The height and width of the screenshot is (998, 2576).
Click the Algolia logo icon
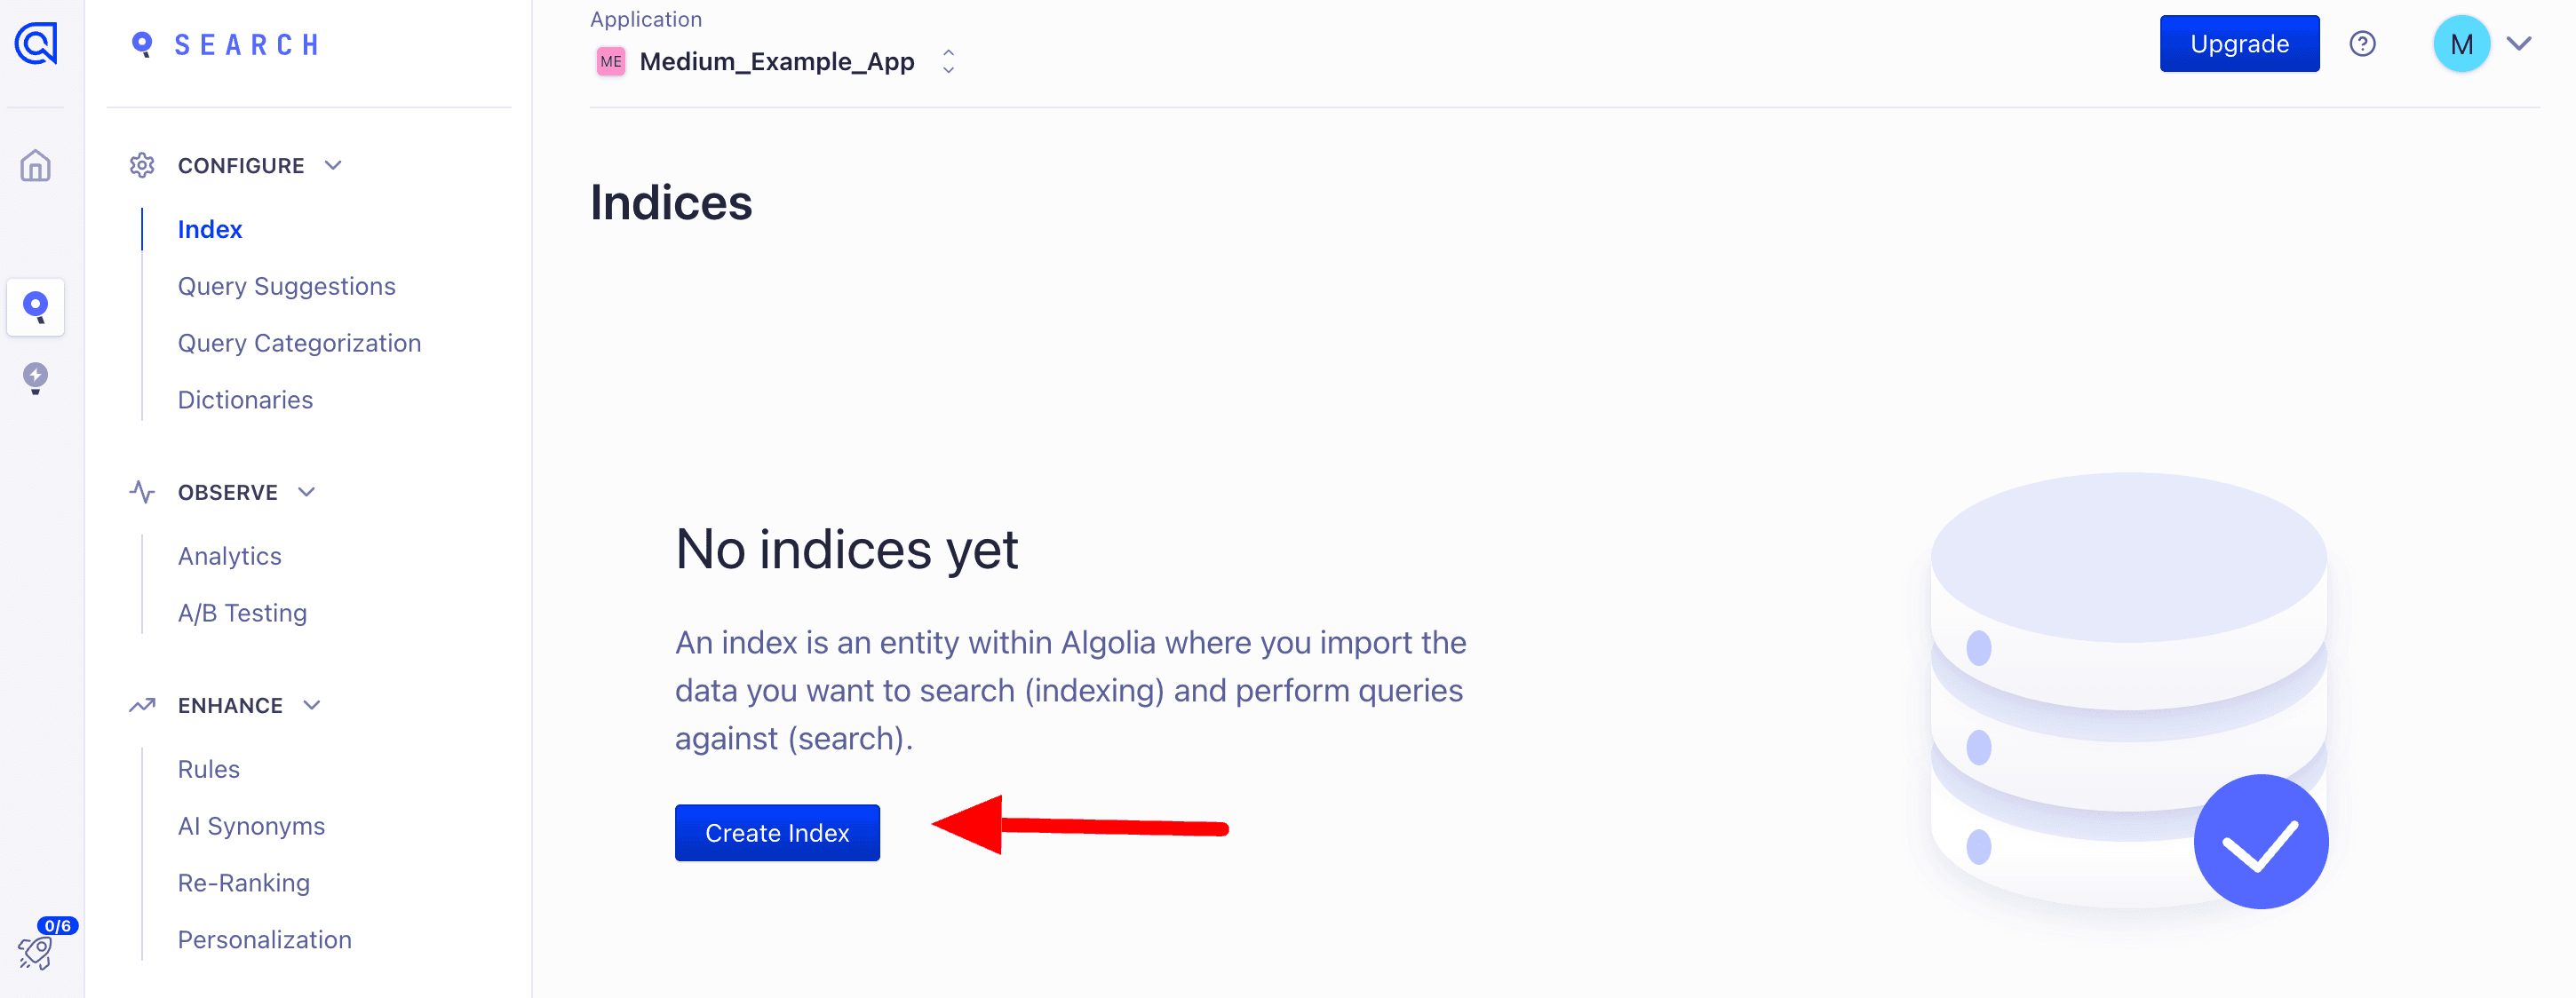tap(36, 44)
